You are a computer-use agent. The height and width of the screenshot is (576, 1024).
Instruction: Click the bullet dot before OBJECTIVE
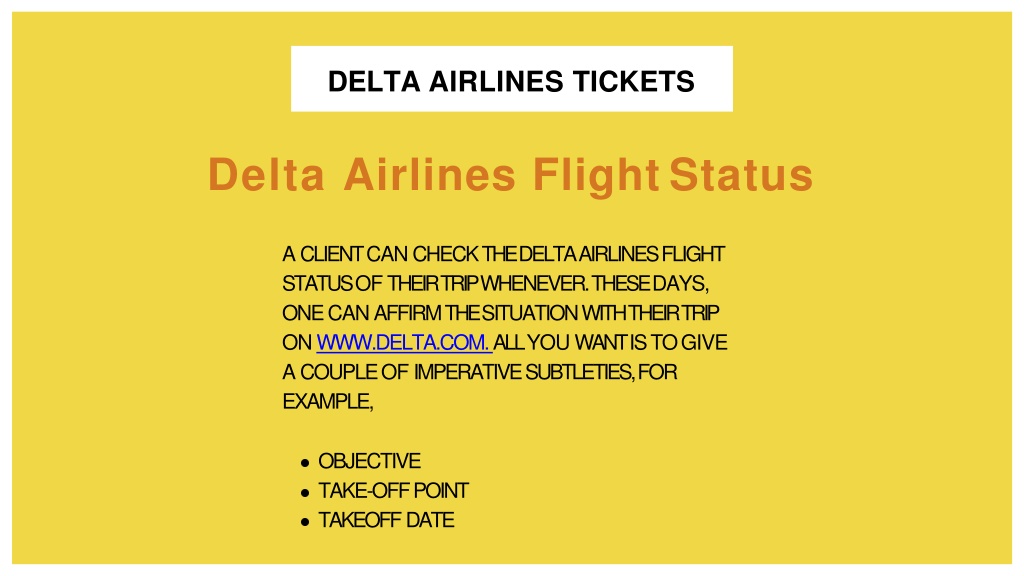(305, 463)
